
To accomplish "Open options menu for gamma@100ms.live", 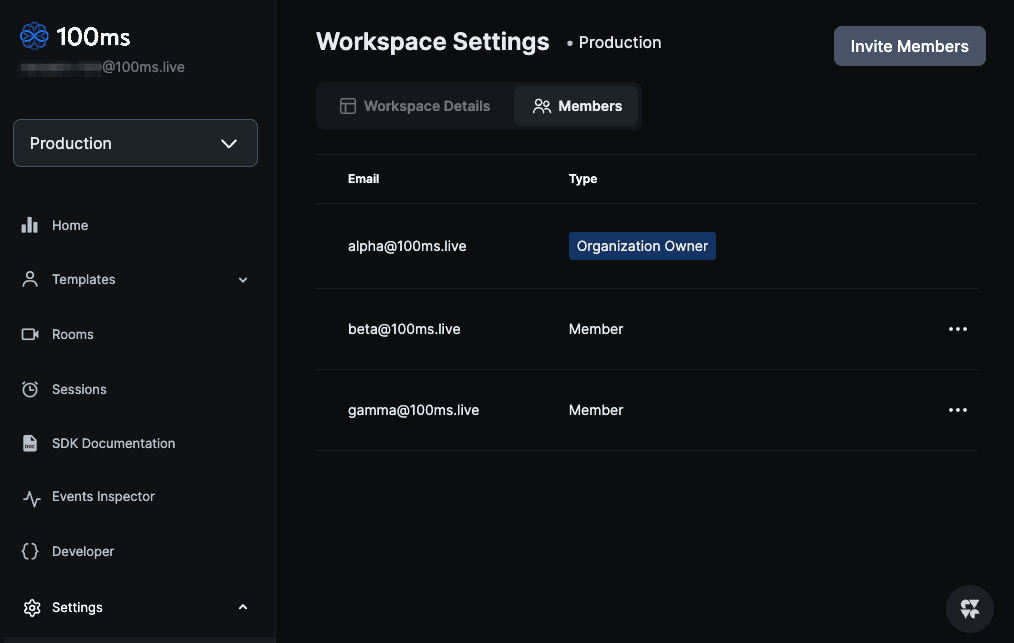I will coord(958,410).
